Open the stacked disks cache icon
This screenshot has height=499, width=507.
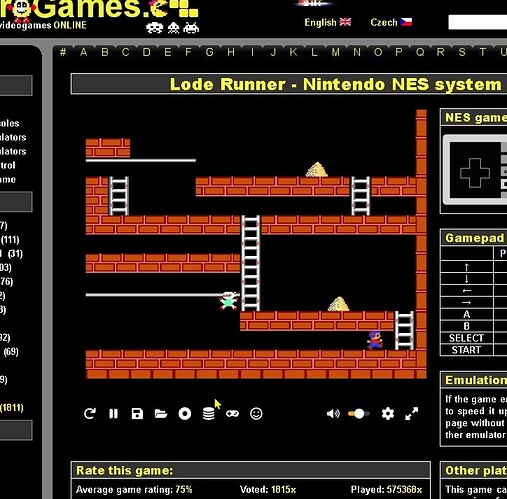209,414
